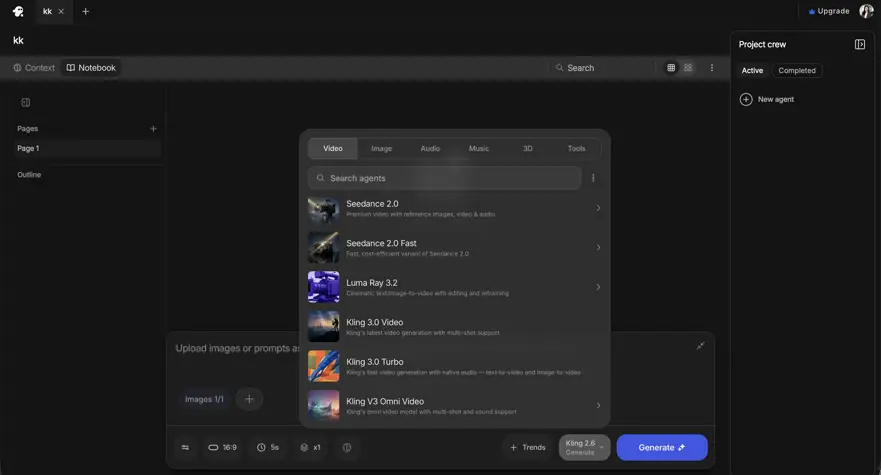This screenshot has height=475, width=881.
Task: Click the Seedance 2.0 Fast thumbnail
Action: 324,247
